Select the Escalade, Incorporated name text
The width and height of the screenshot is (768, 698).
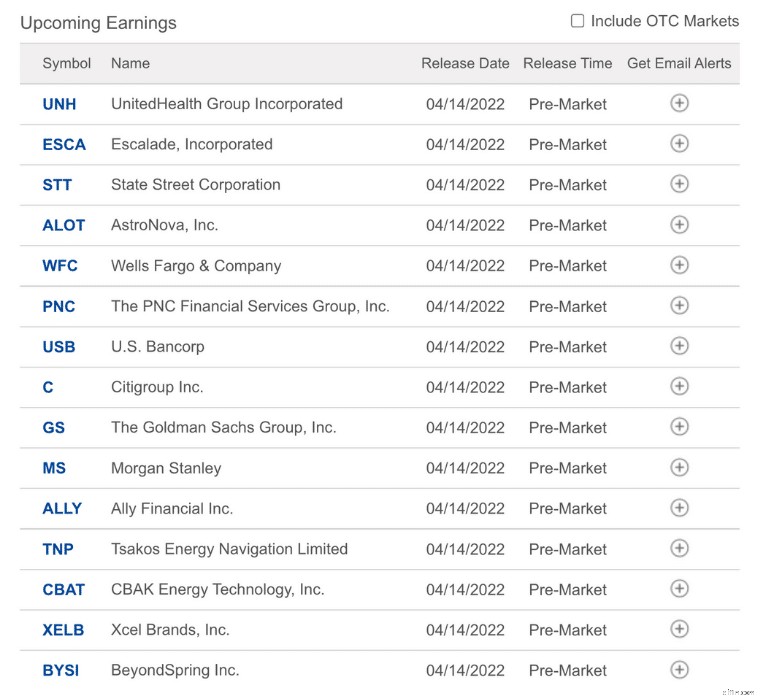[192, 144]
